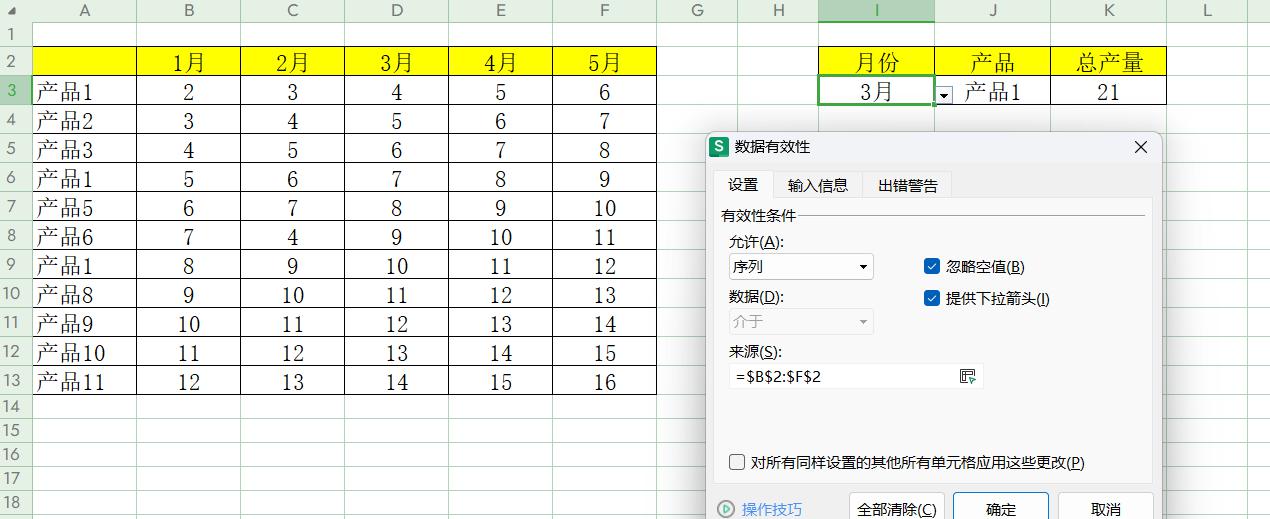Enable apply changes to all same-setting cells
The height and width of the screenshot is (519, 1270).
click(x=737, y=462)
